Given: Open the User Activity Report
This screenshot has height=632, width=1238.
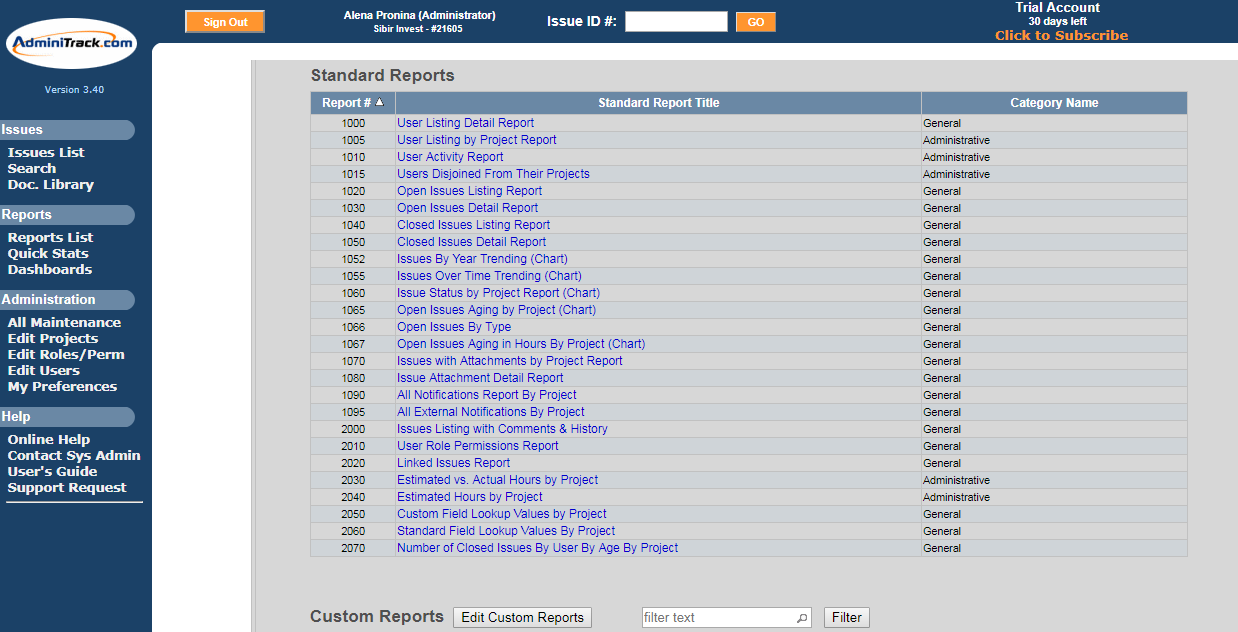Looking at the screenshot, I should pos(450,157).
